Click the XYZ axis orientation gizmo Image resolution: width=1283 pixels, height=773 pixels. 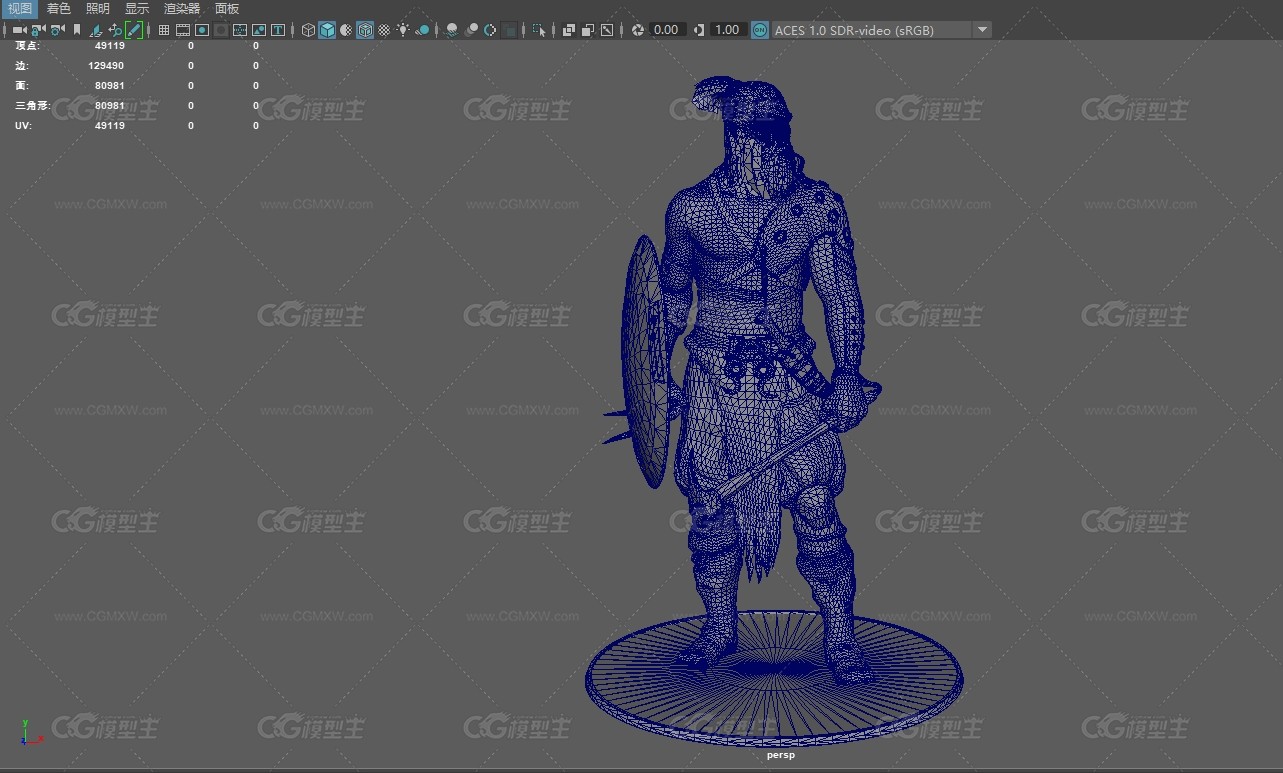[31, 733]
